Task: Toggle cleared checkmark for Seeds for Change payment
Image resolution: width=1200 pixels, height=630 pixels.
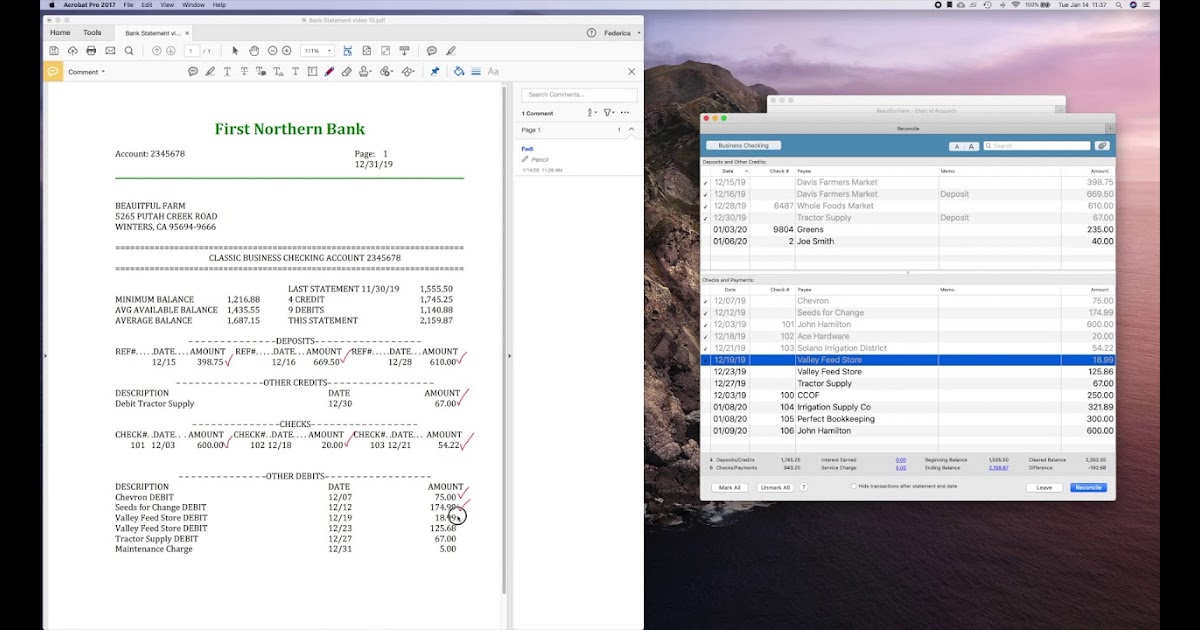Action: click(706, 313)
